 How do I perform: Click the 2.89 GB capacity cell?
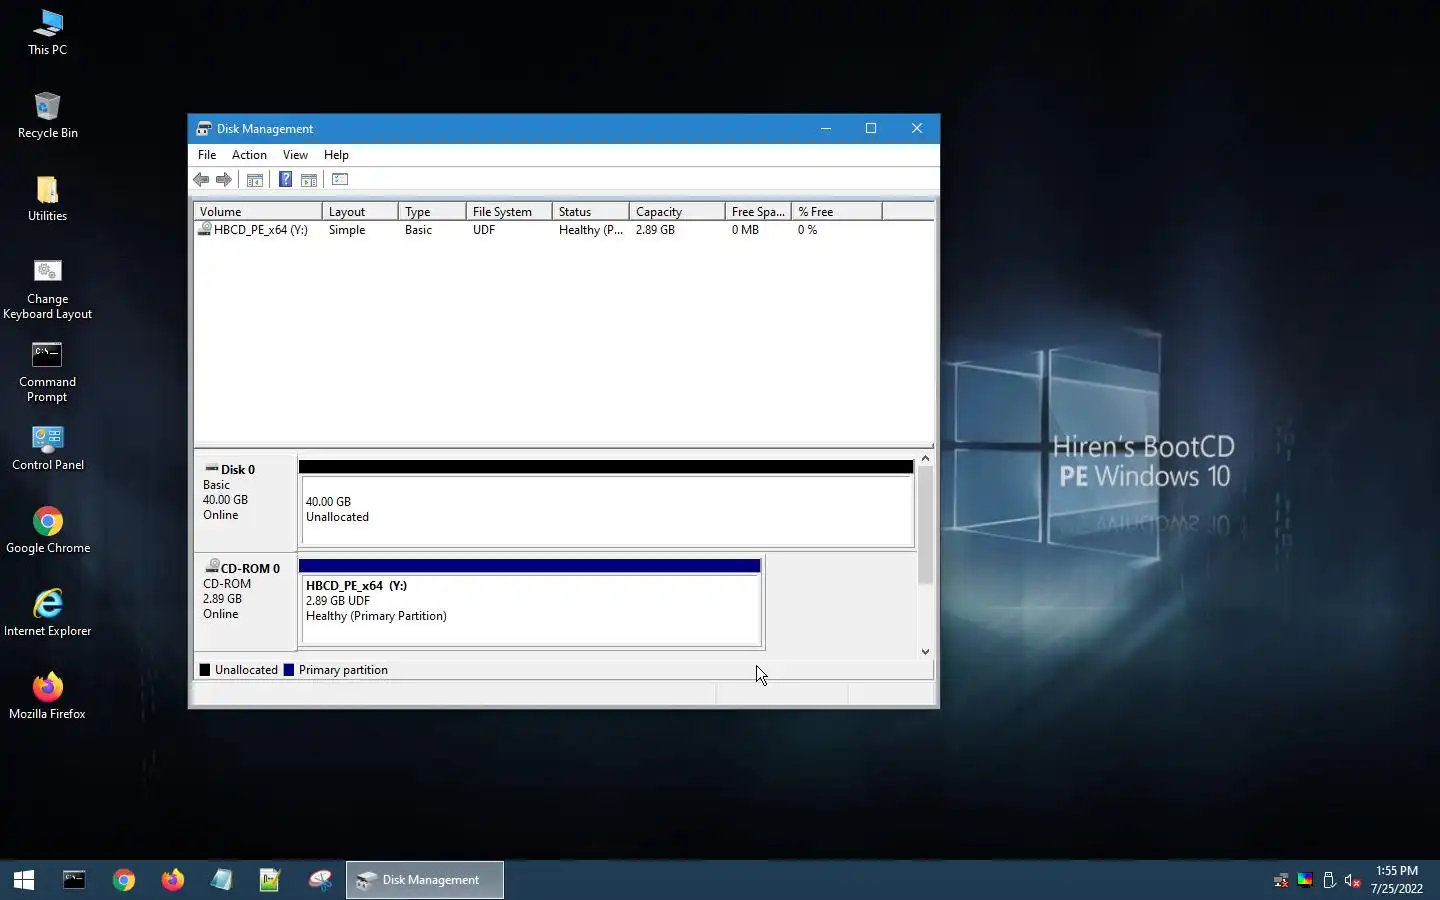coord(655,230)
